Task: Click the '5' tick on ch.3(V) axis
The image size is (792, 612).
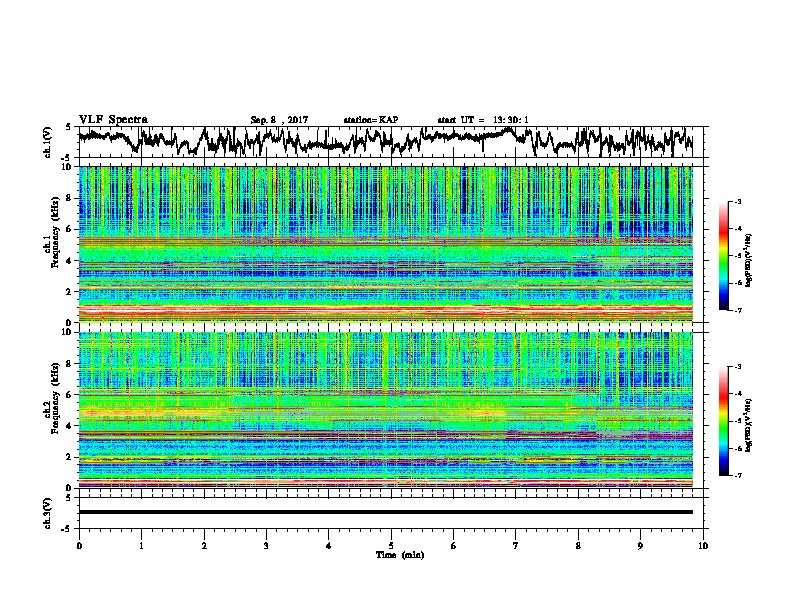Action: (x=68, y=498)
